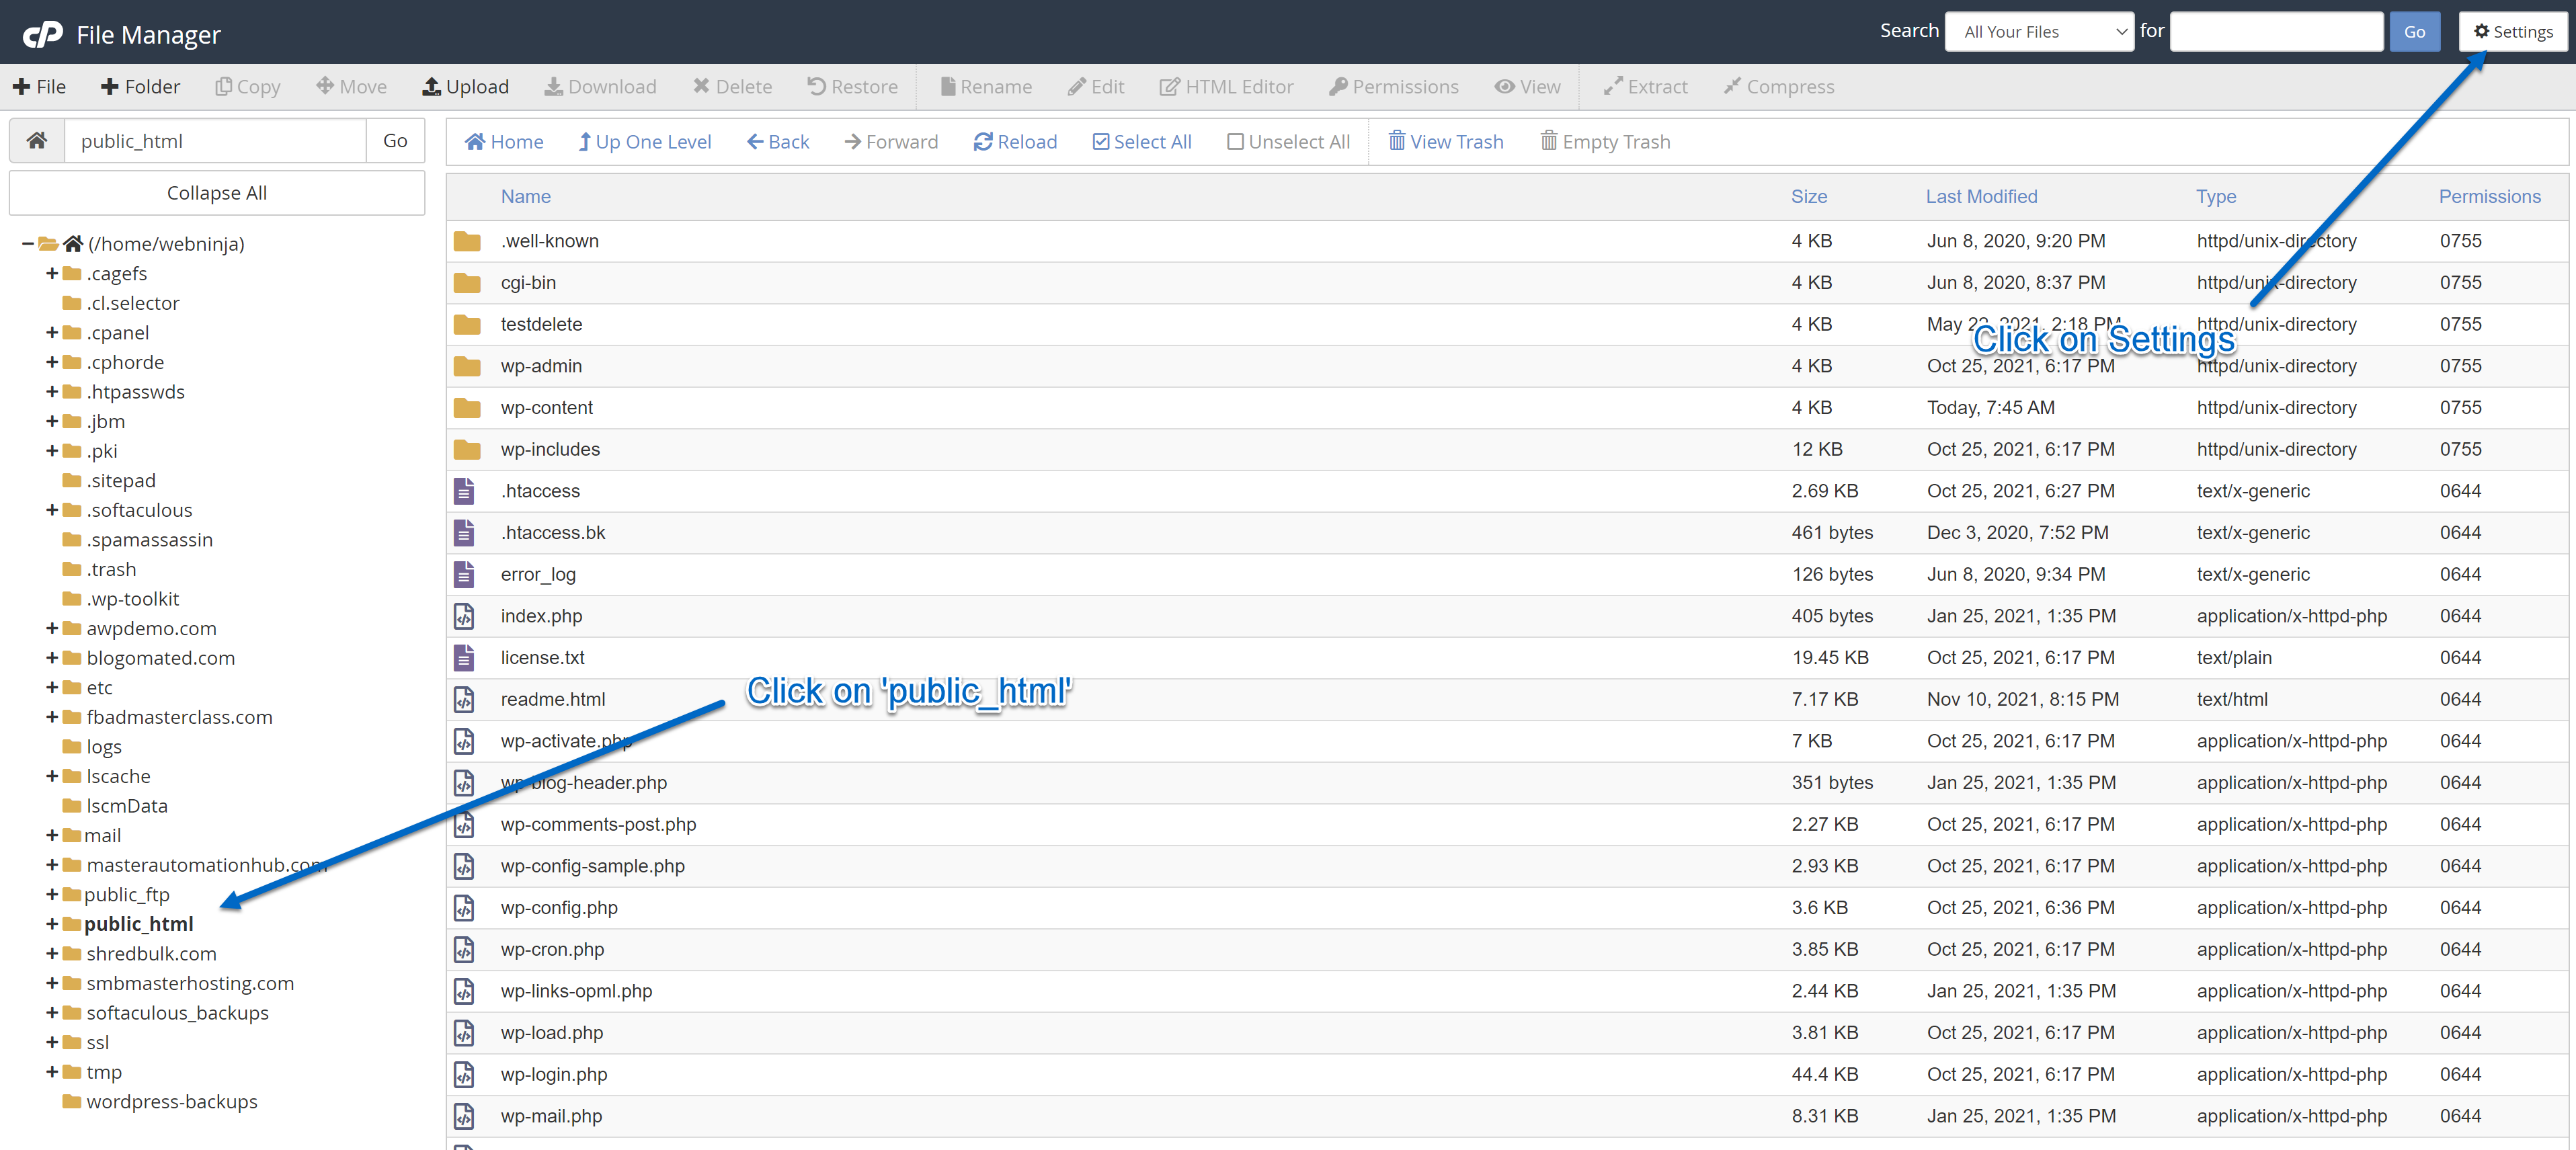Select the testdelete folder name

(x=541, y=324)
